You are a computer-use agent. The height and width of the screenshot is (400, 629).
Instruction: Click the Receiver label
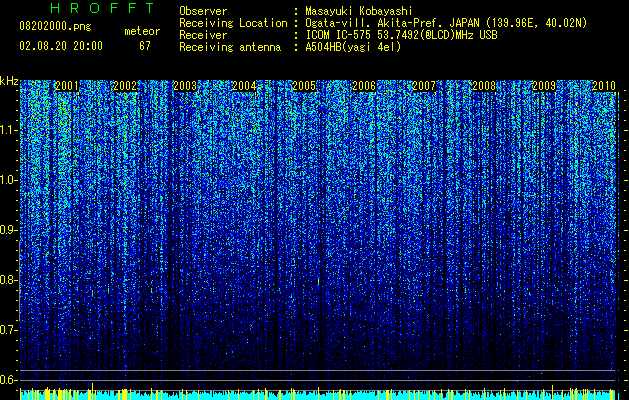(x=203, y=35)
